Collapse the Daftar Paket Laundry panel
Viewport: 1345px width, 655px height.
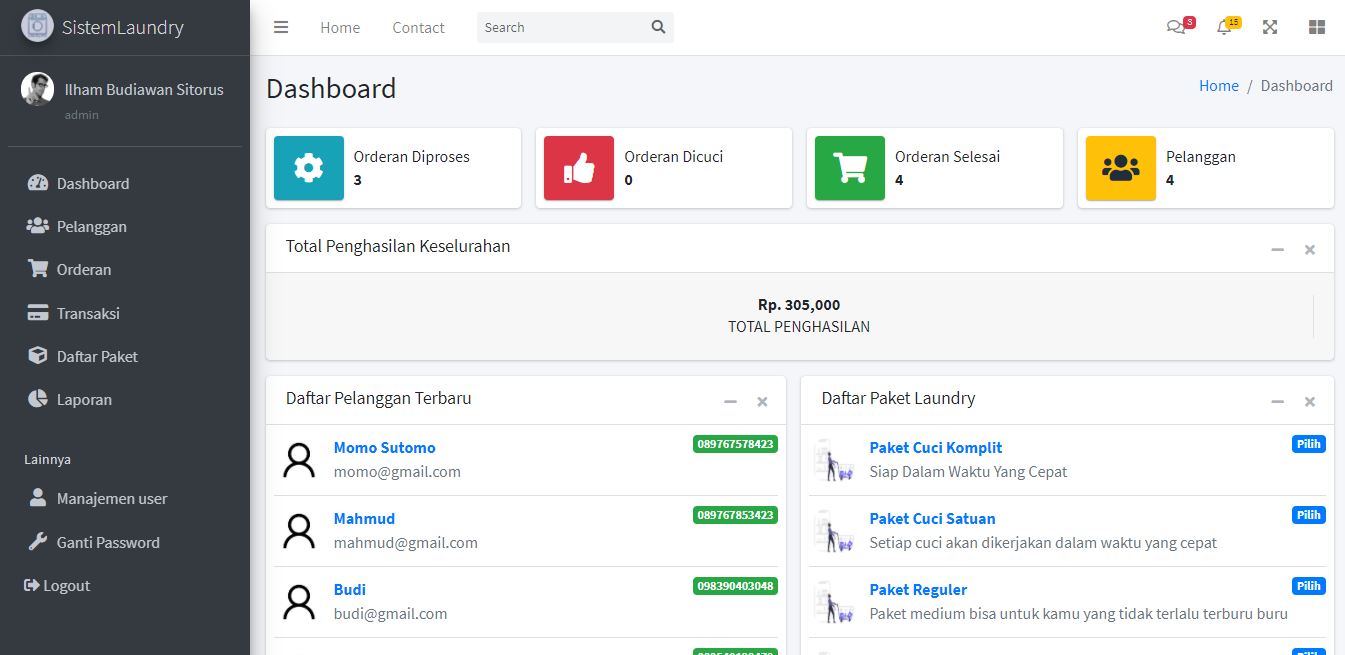[x=1277, y=401]
